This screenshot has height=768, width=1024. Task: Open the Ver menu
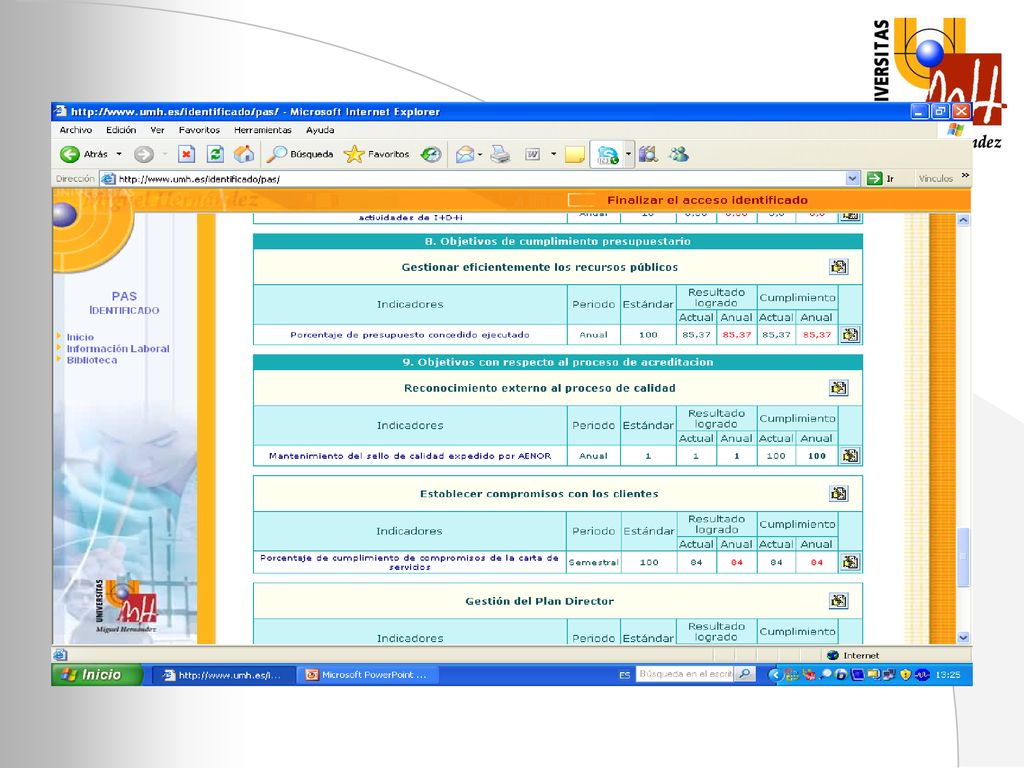[157, 130]
